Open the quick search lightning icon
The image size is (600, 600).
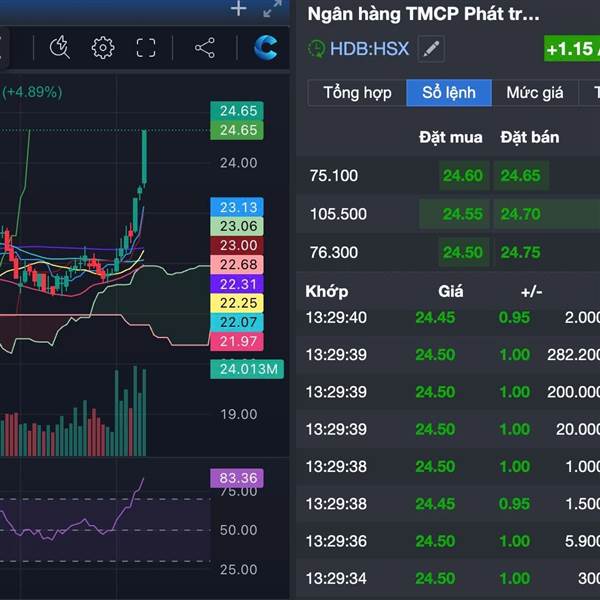pyautogui.click(x=59, y=48)
